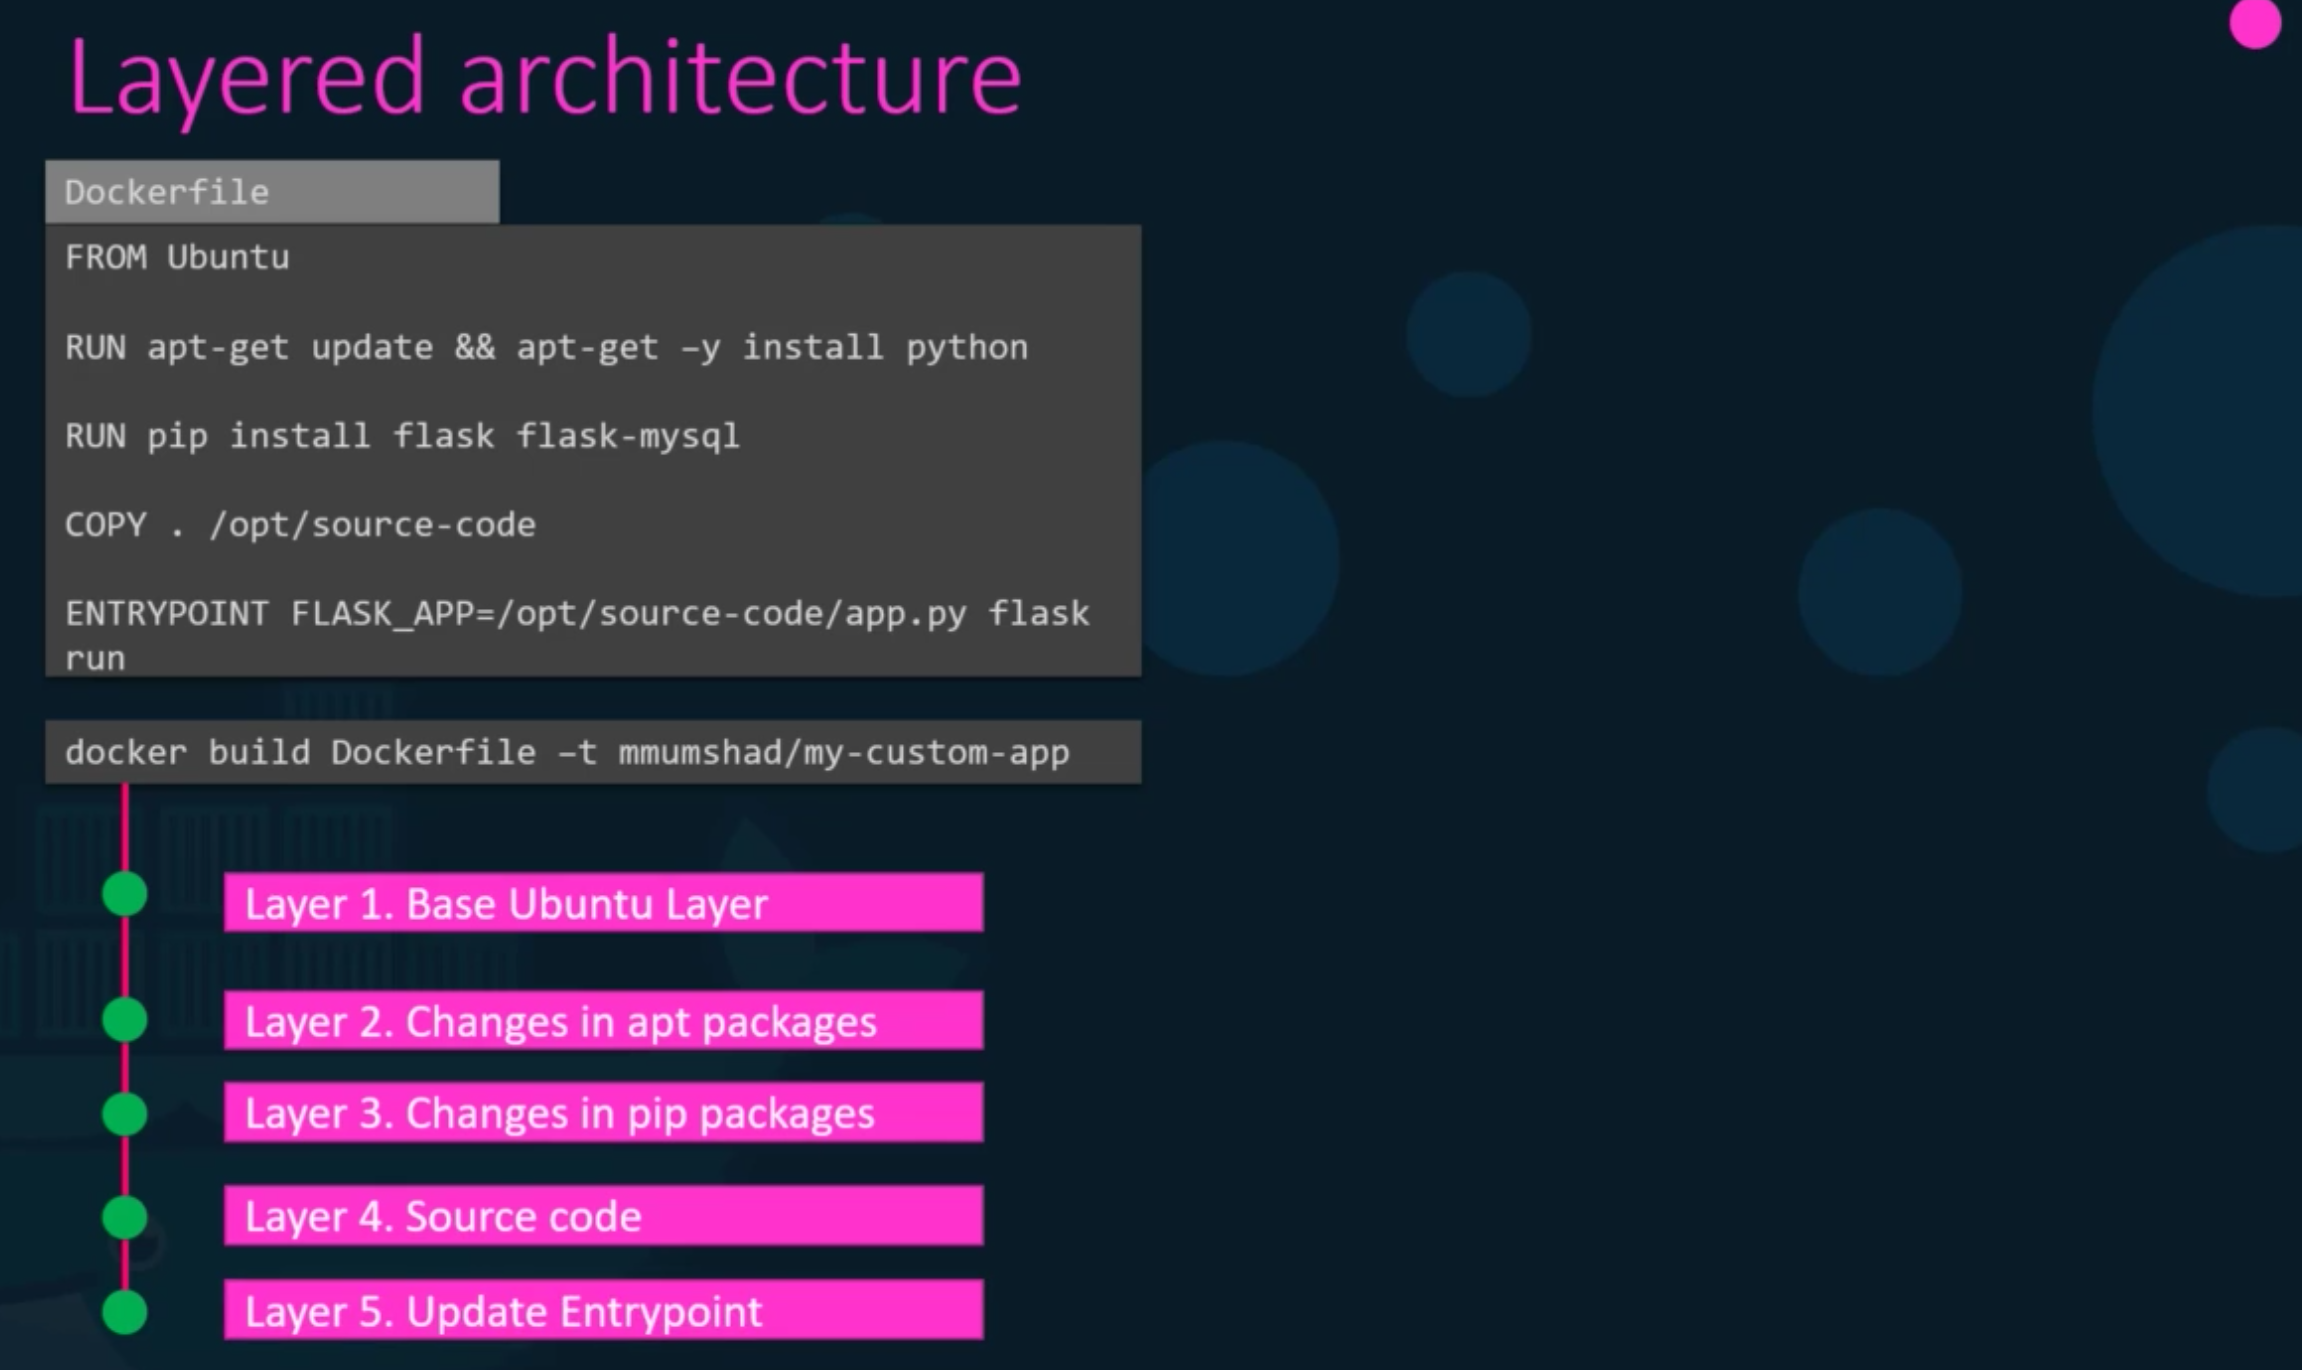The width and height of the screenshot is (2302, 1370).
Task: Select the Layer 2 Changes in apt packages bar
Action: pos(603,1021)
